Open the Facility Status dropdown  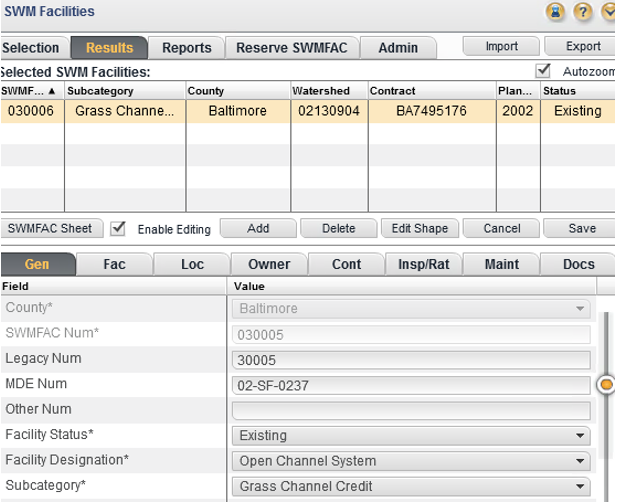coord(411,436)
